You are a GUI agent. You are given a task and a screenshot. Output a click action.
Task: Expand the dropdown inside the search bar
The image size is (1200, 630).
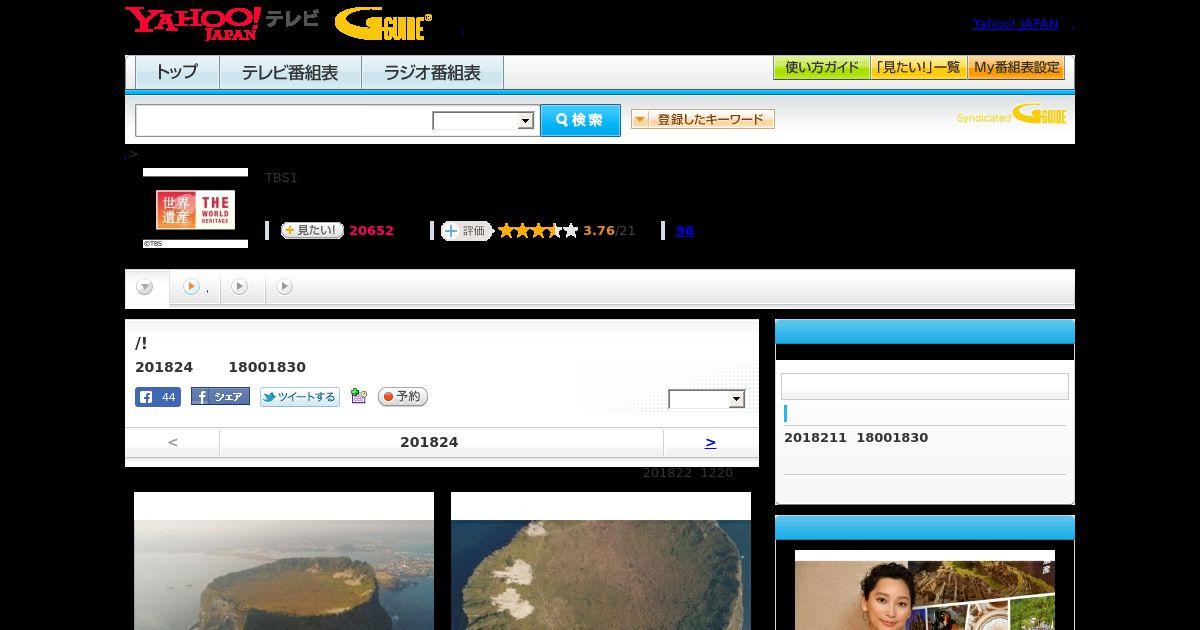pyautogui.click(x=483, y=121)
